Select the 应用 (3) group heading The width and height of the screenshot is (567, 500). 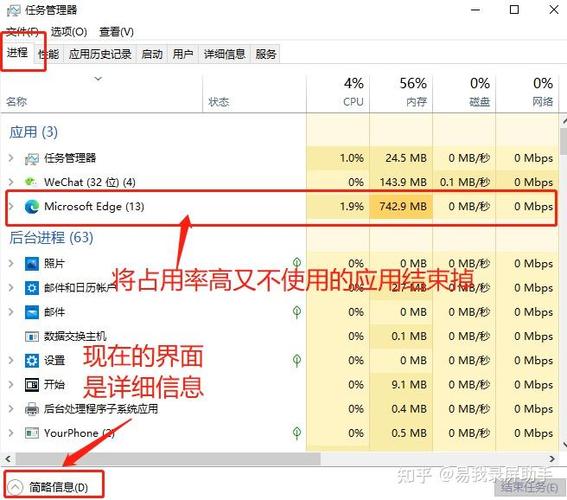pyautogui.click(x=33, y=132)
